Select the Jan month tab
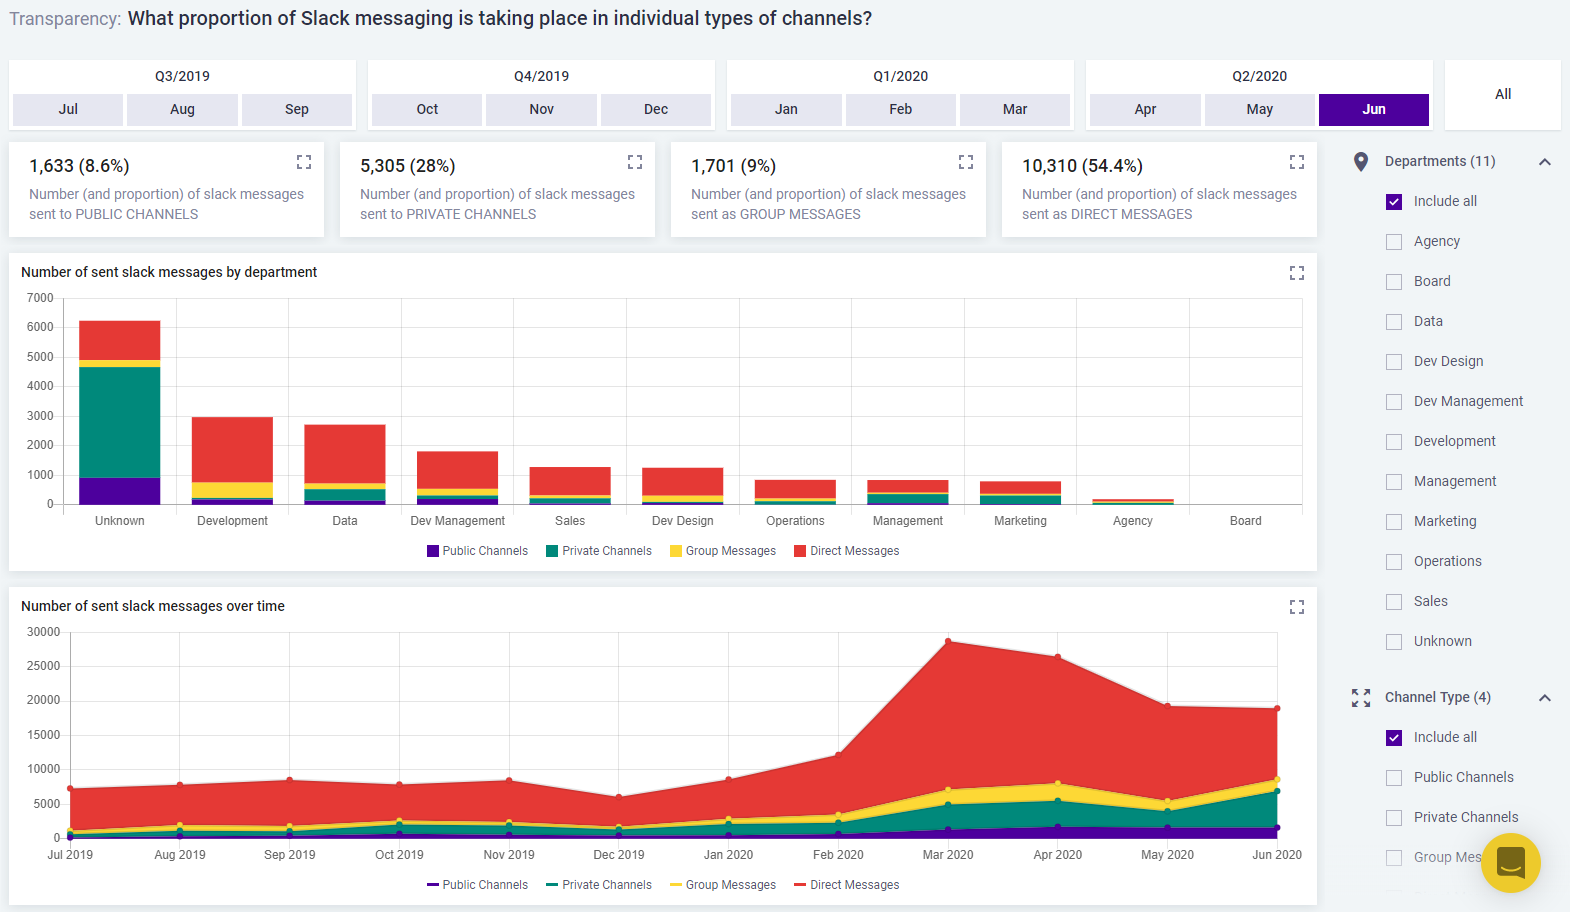The image size is (1570, 912). tap(786, 110)
